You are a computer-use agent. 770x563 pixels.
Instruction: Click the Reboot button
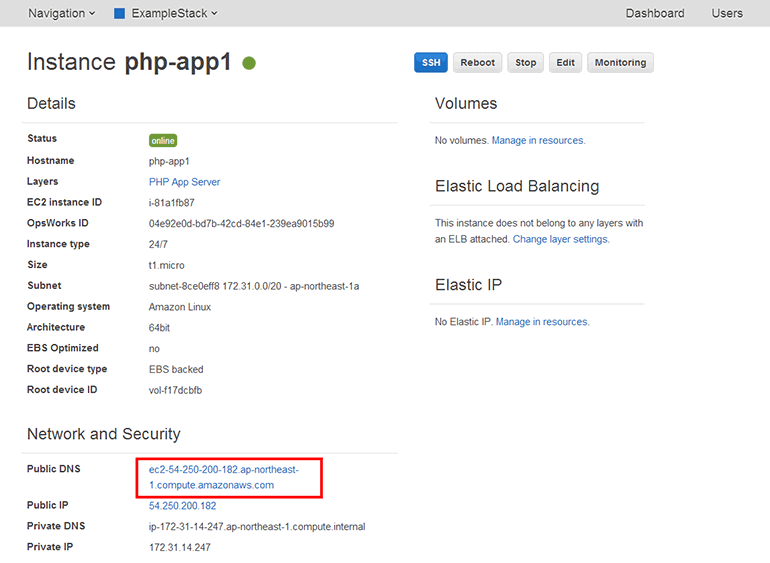coord(477,63)
